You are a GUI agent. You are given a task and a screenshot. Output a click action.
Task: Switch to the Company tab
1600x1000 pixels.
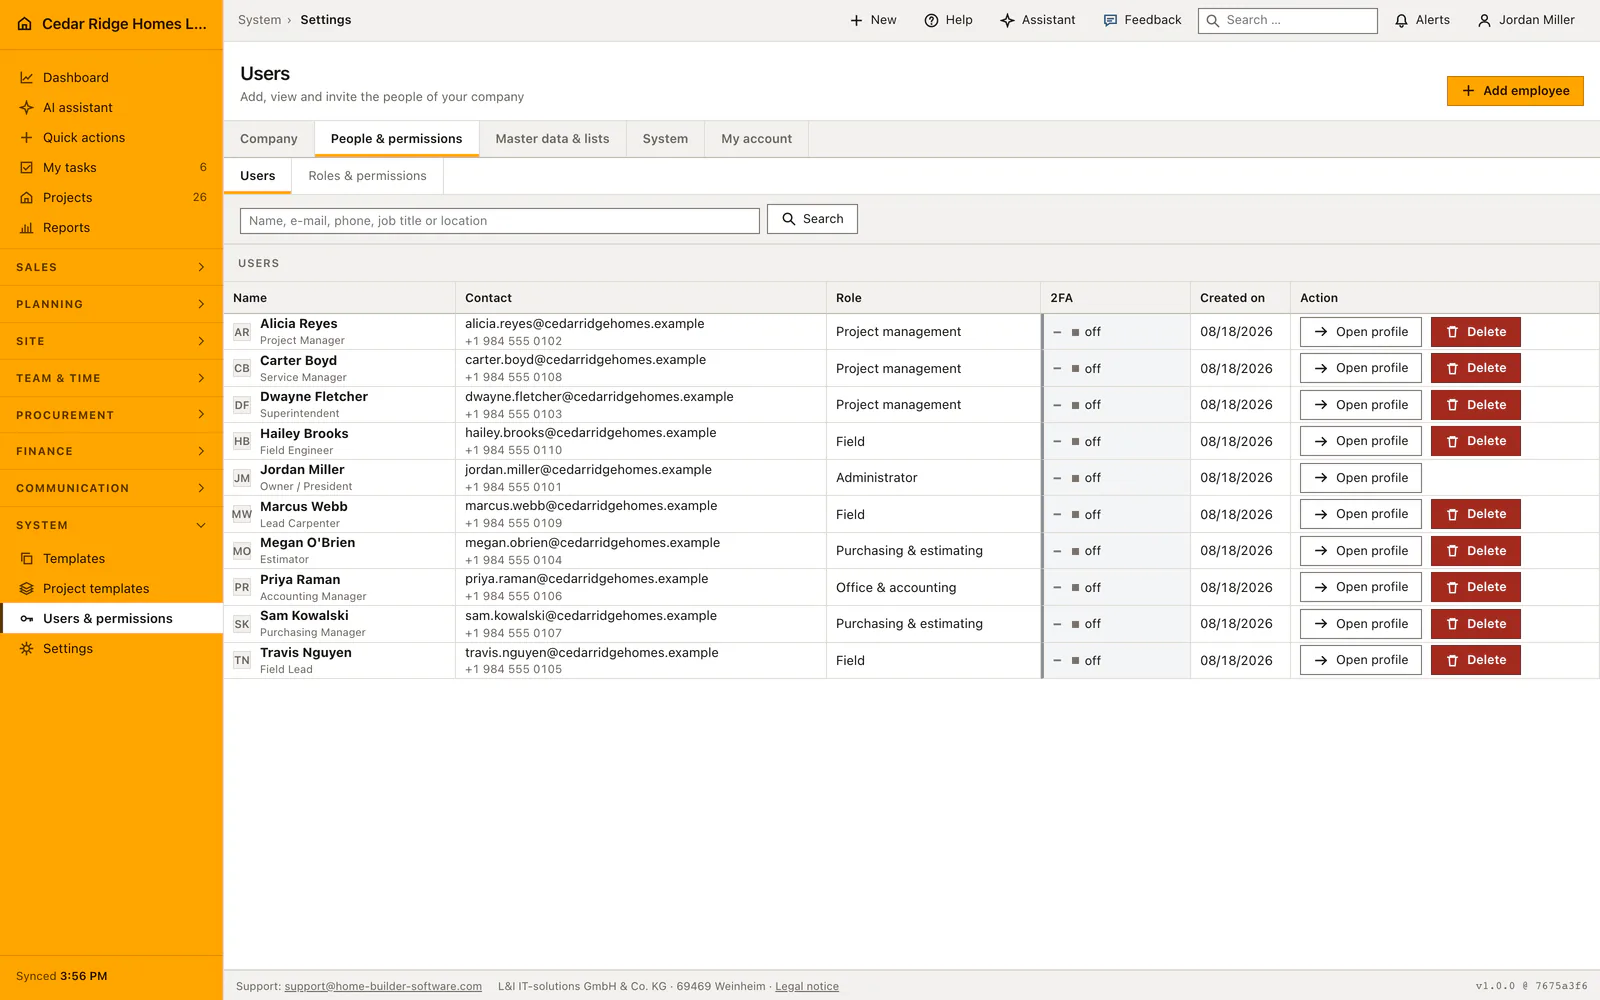(x=269, y=139)
